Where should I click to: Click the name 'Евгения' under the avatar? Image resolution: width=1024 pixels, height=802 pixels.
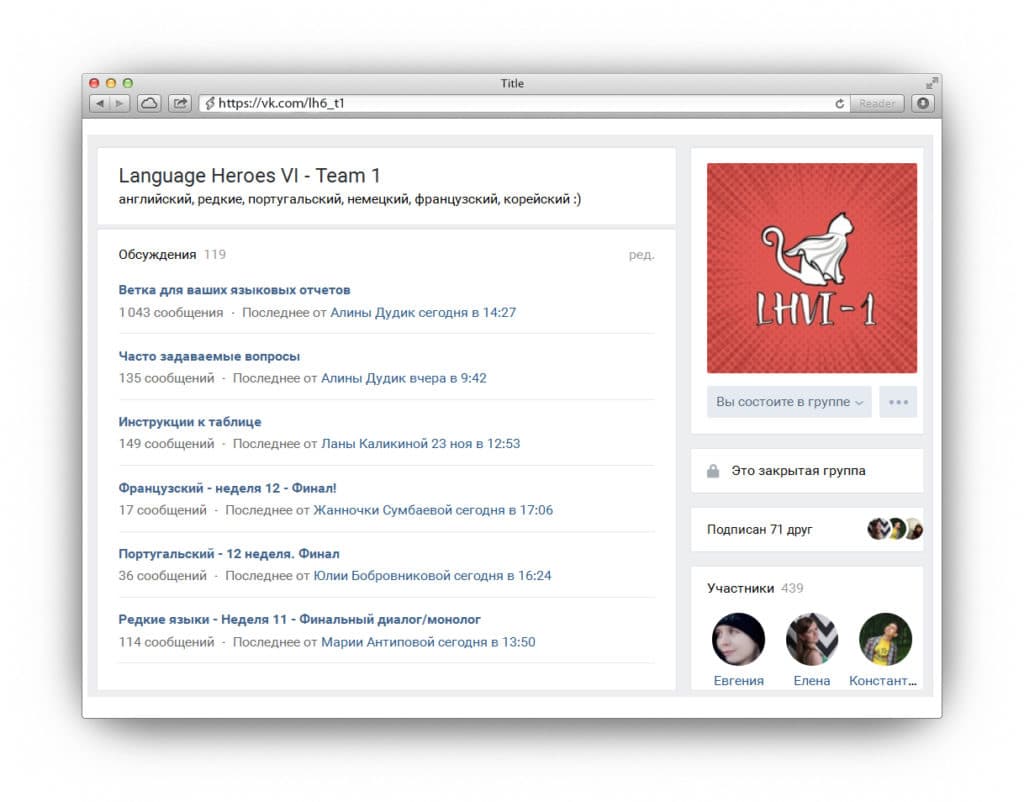[x=739, y=681]
